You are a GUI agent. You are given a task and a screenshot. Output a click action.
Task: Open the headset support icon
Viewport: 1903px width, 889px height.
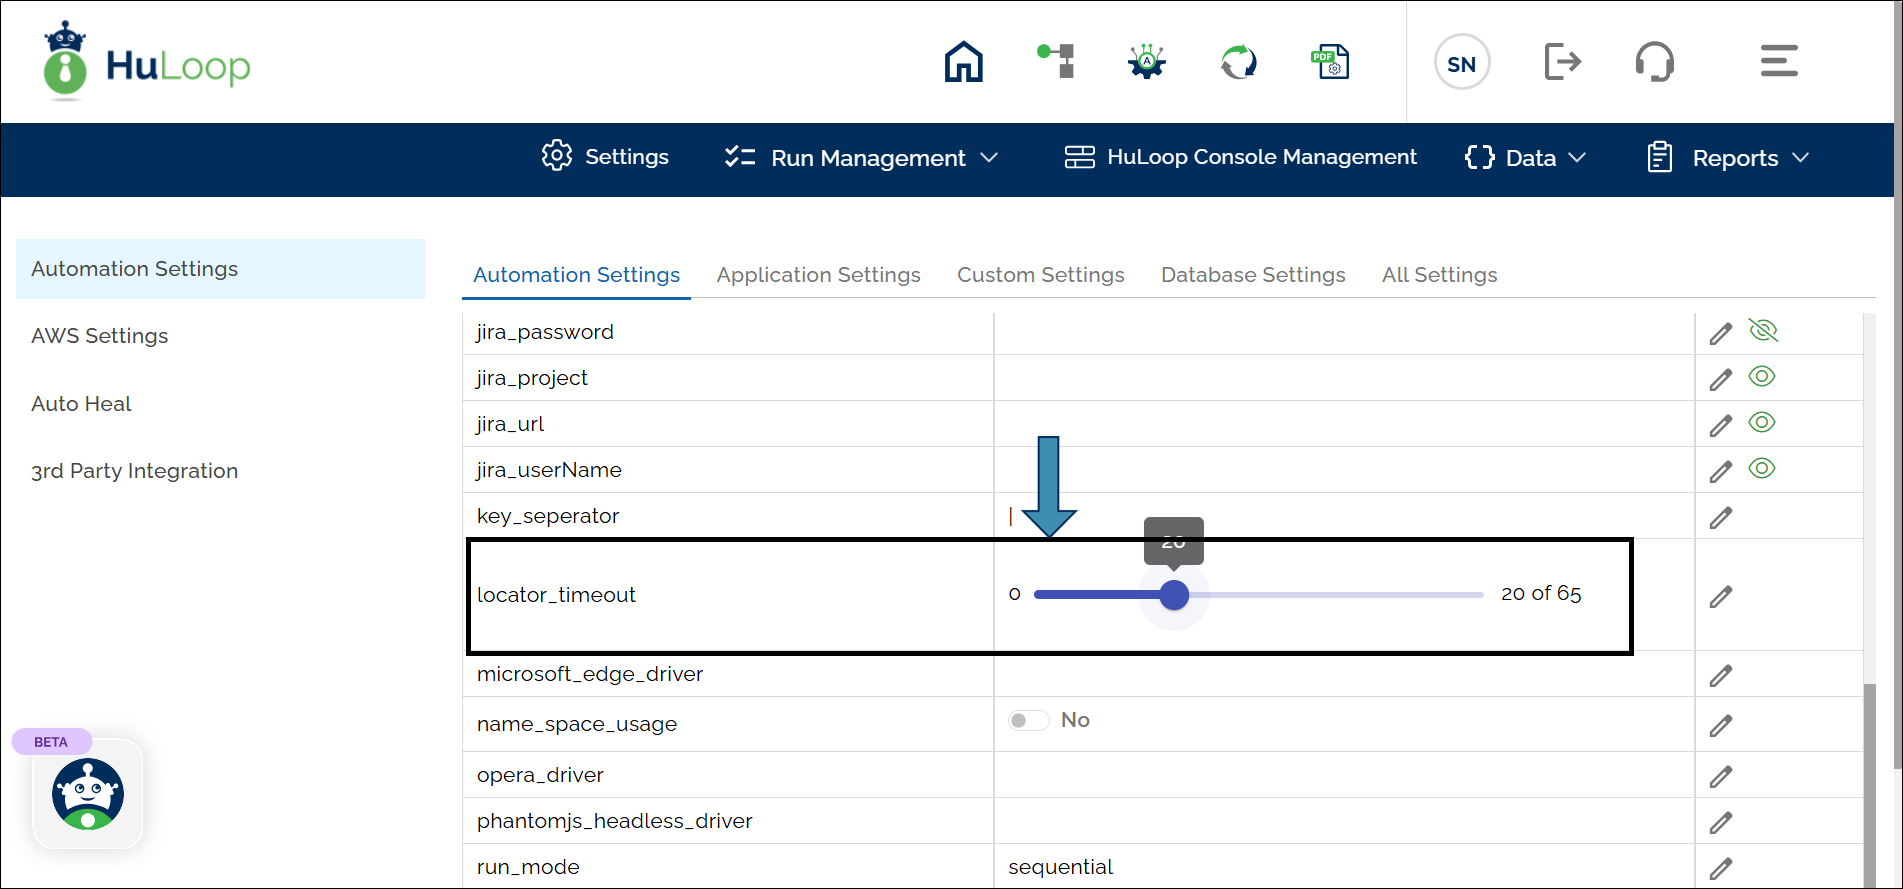[x=1654, y=62]
